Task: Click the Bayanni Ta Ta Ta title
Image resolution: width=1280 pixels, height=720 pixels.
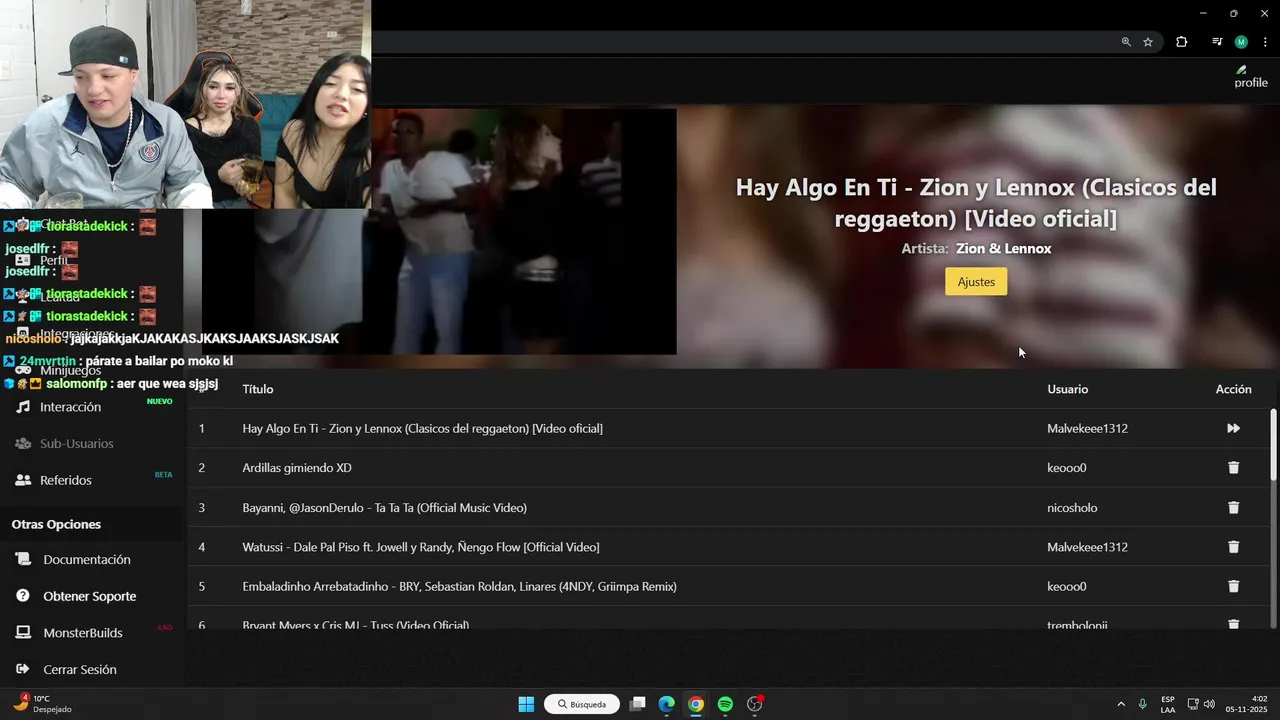Action: coord(384,508)
